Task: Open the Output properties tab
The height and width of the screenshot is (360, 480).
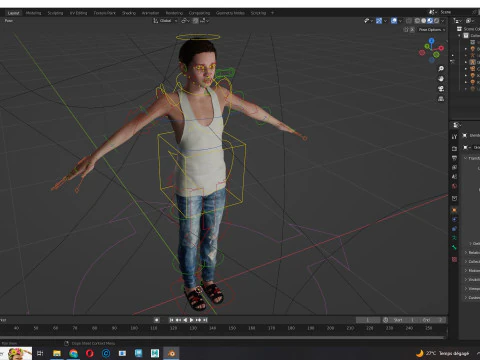Action: point(454,158)
